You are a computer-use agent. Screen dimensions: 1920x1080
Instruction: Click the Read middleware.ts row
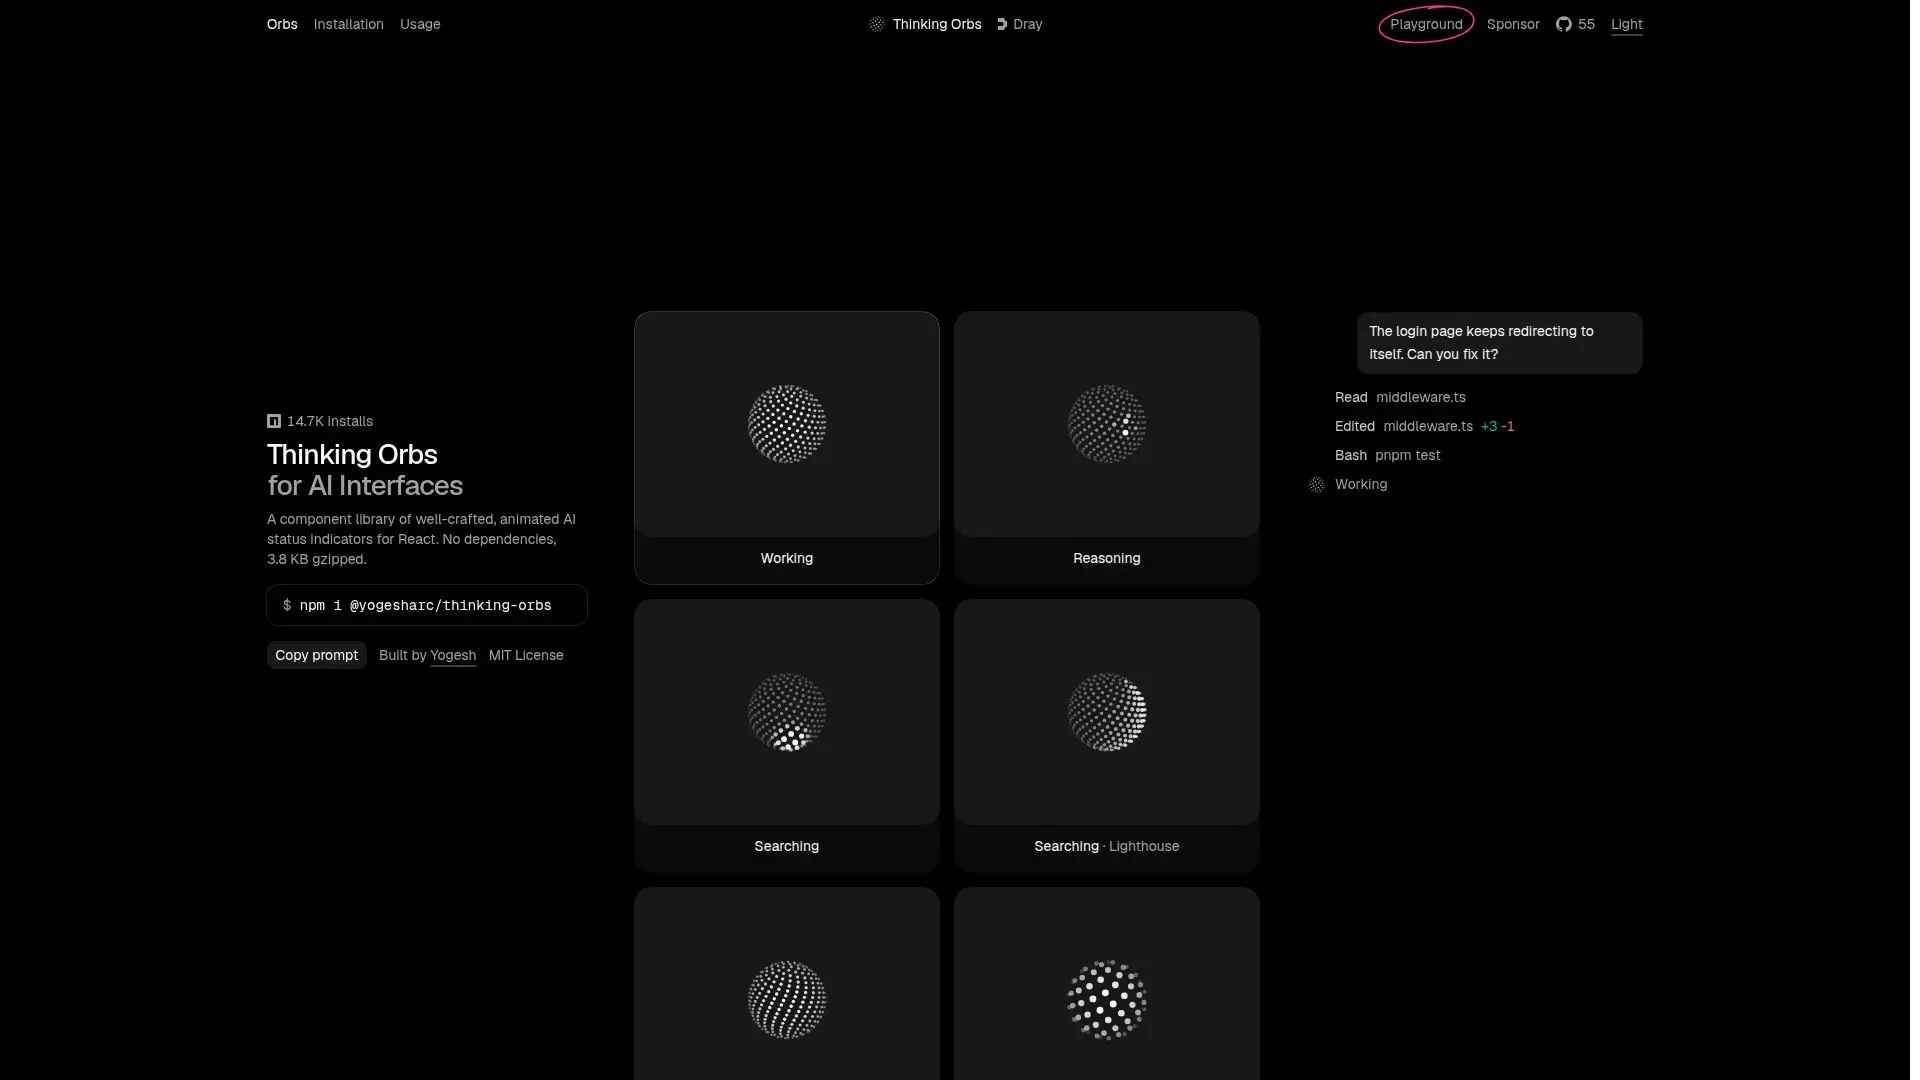1400,397
